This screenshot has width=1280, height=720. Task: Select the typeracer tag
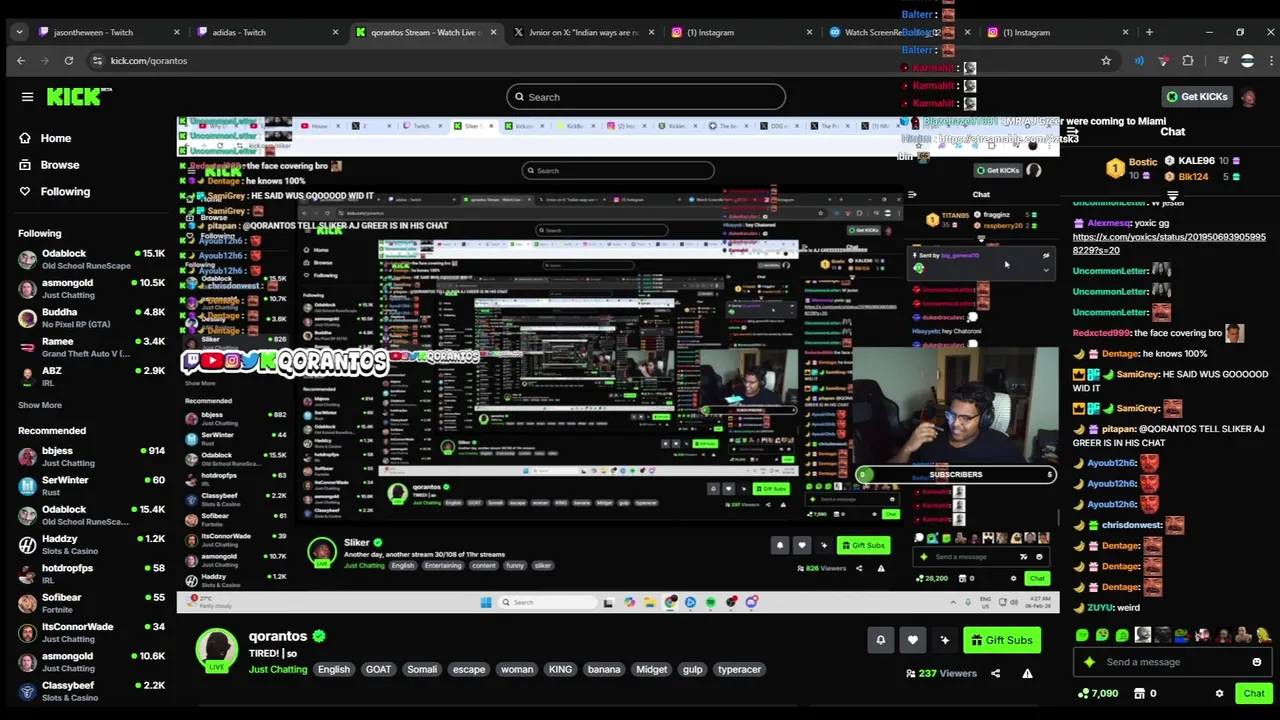(x=739, y=670)
